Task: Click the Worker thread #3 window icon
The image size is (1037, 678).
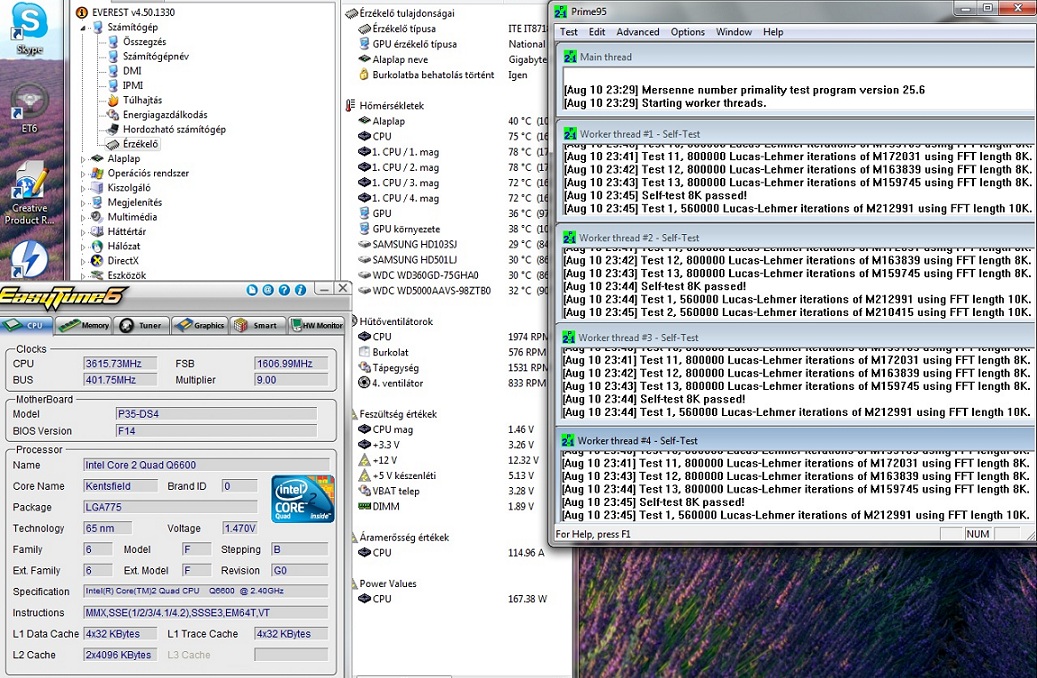Action: coord(567,338)
